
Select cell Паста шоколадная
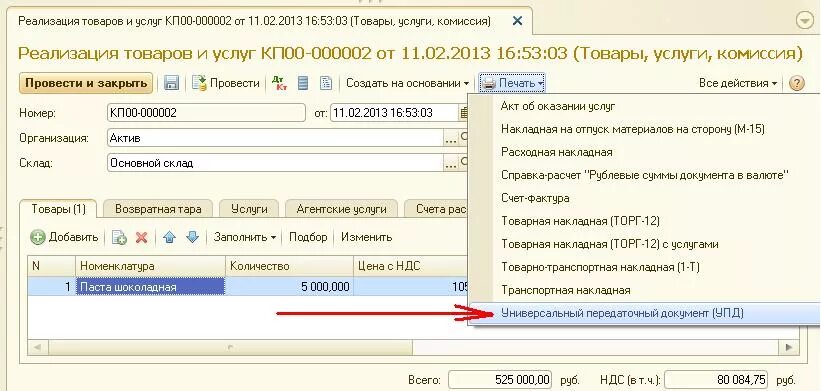click(150, 287)
